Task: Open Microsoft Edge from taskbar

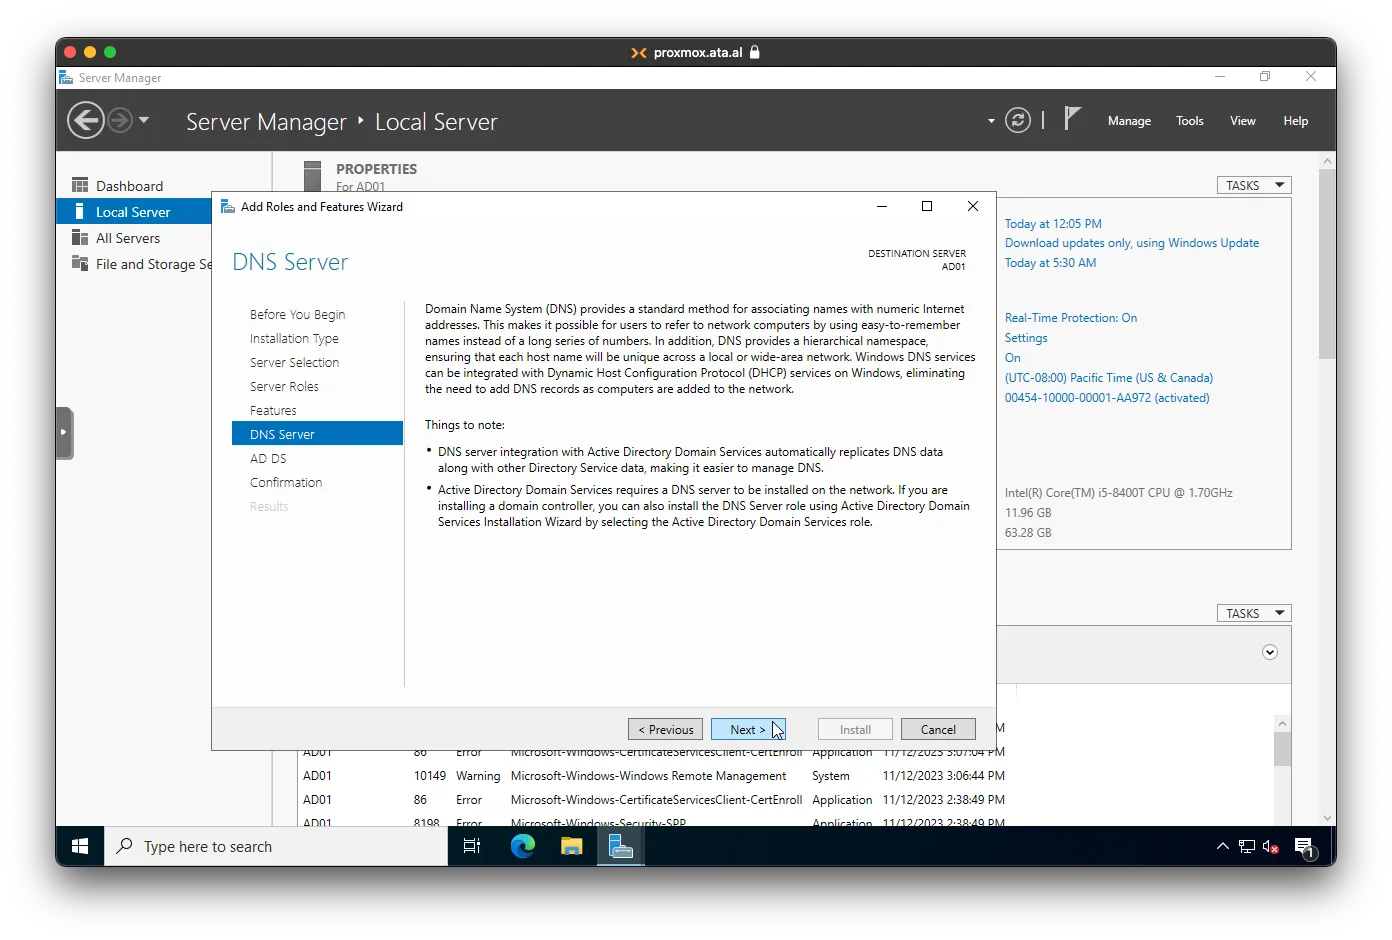Action: tap(522, 846)
